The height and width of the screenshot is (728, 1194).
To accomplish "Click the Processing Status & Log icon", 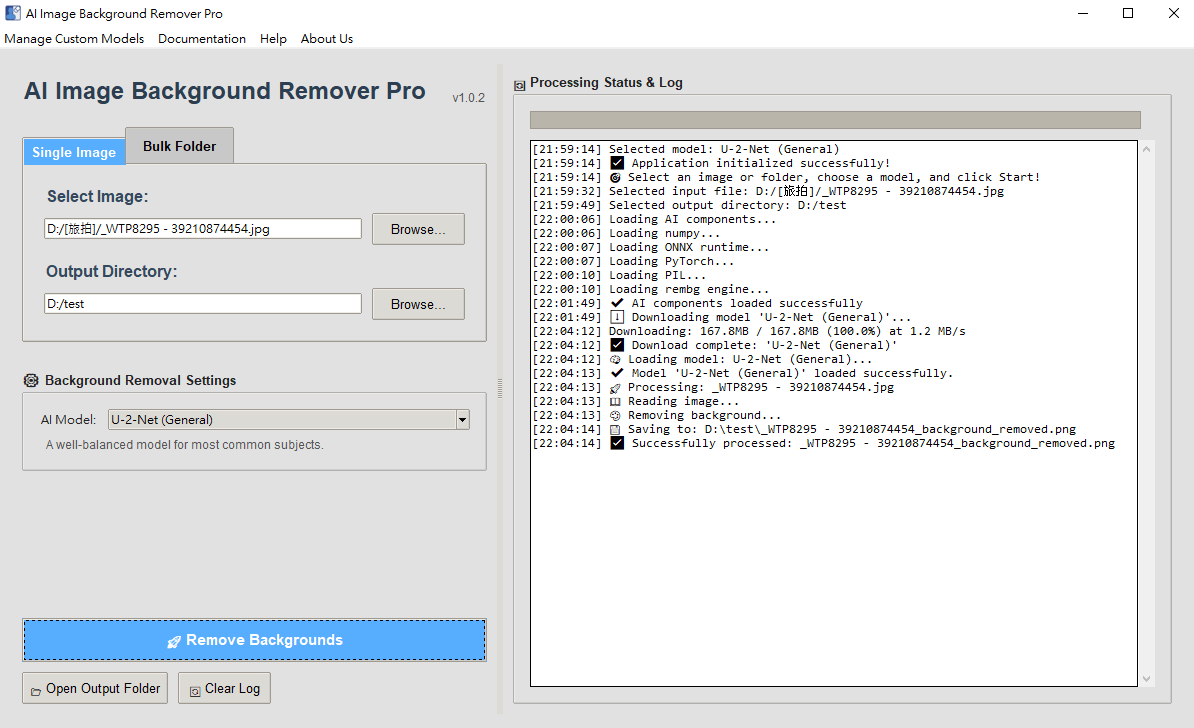I will 519,84.
